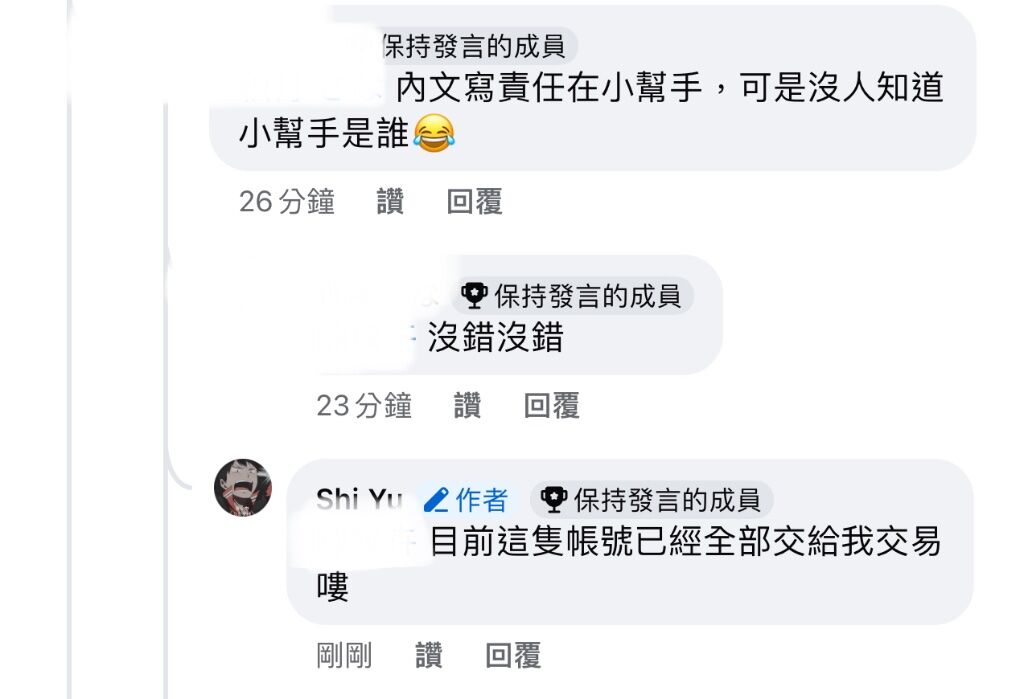Click the trophy icon above 沒錯沒錯
1024x699 pixels.
tap(474, 296)
